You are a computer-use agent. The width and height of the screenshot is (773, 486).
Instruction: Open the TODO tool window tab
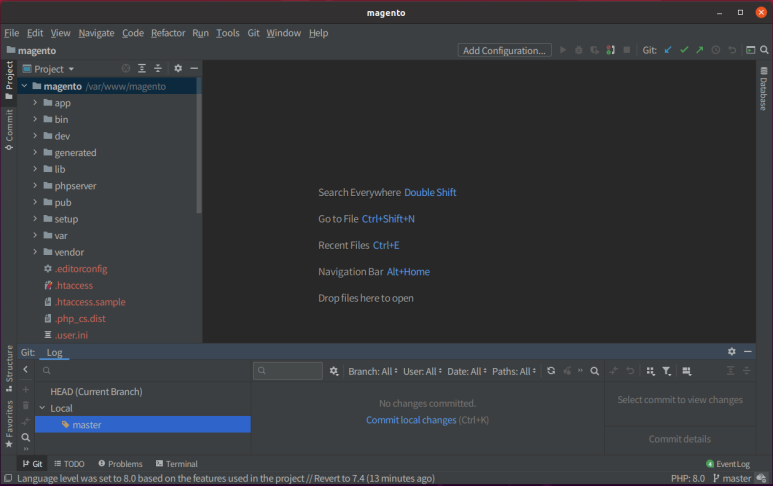(69, 464)
